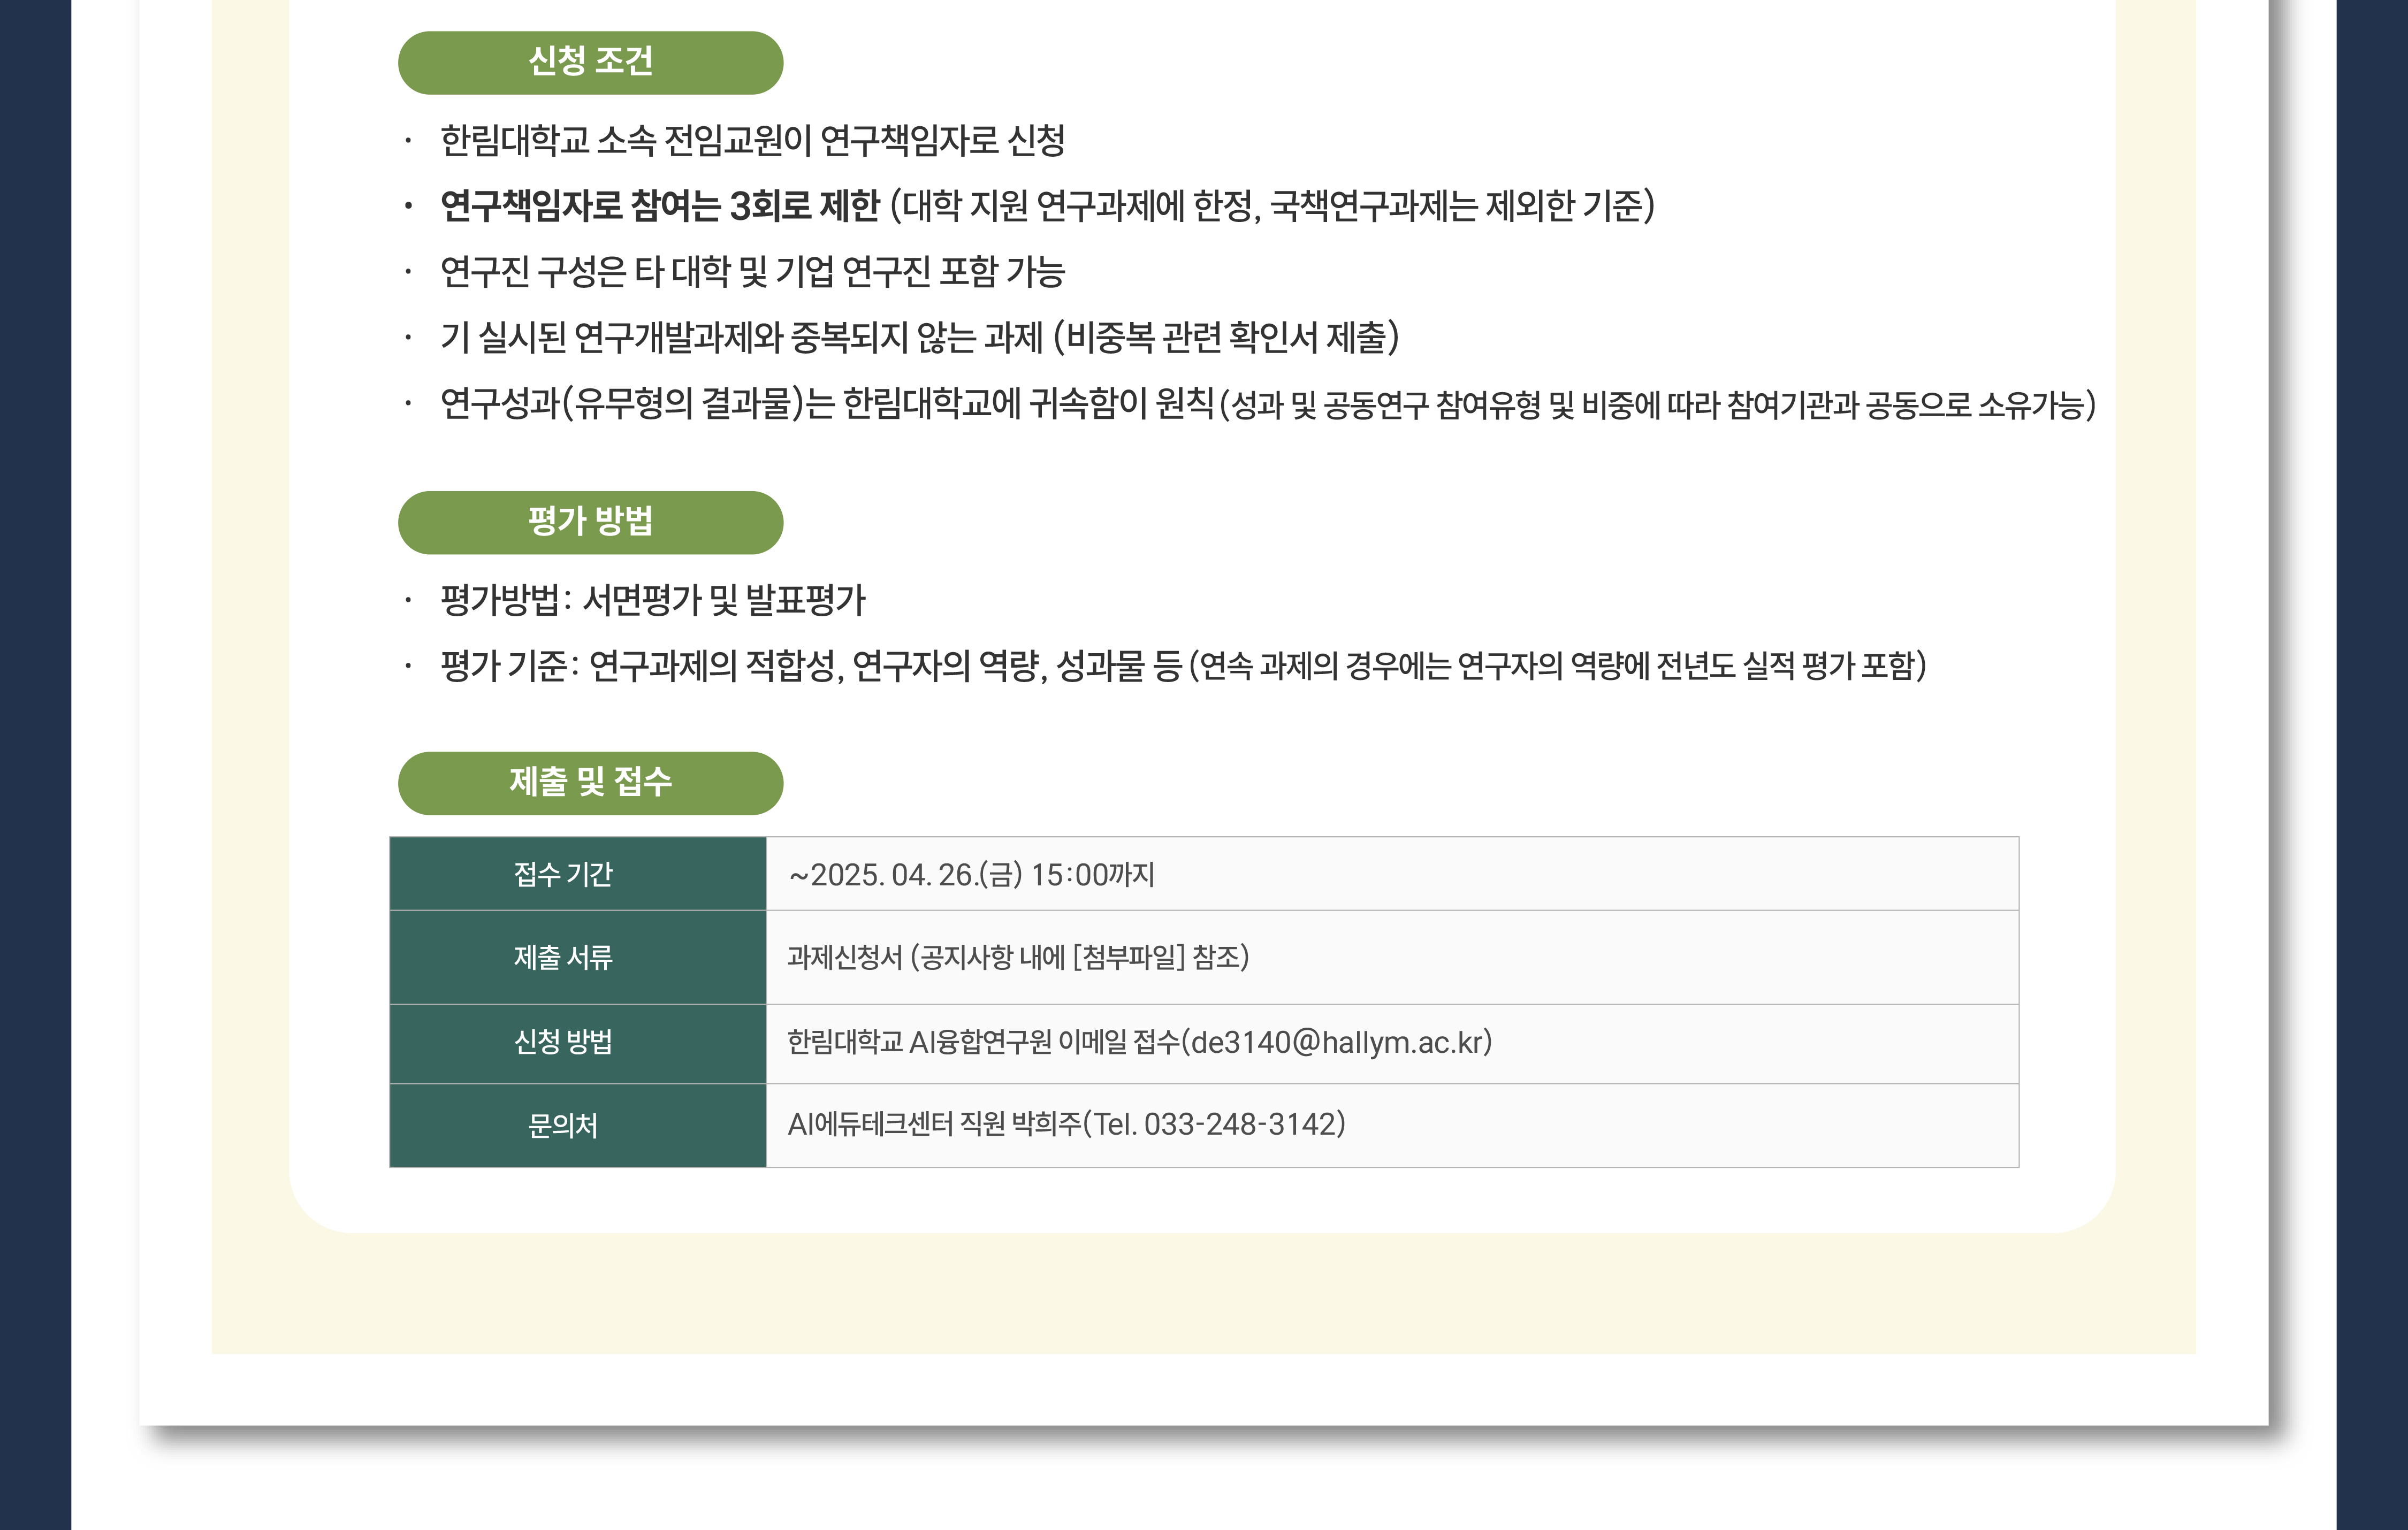This screenshot has height=1530, width=2408.
Task: Click the 접수 기간 table header cell
Action: pyautogui.click(x=578, y=874)
